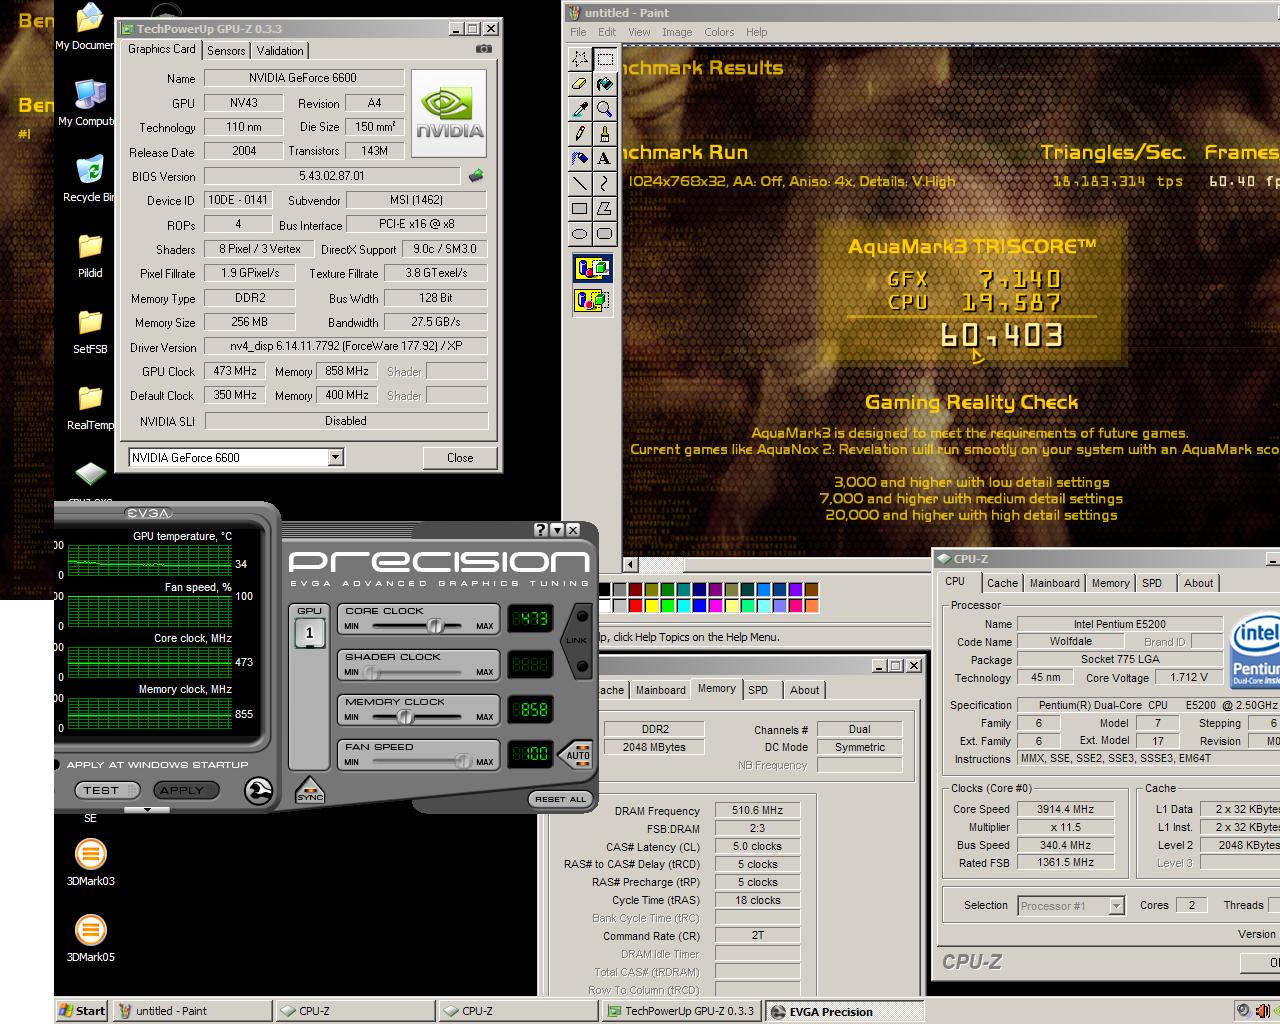Switch to the untitled - Paint taskbar button

tap(192, 1011)
